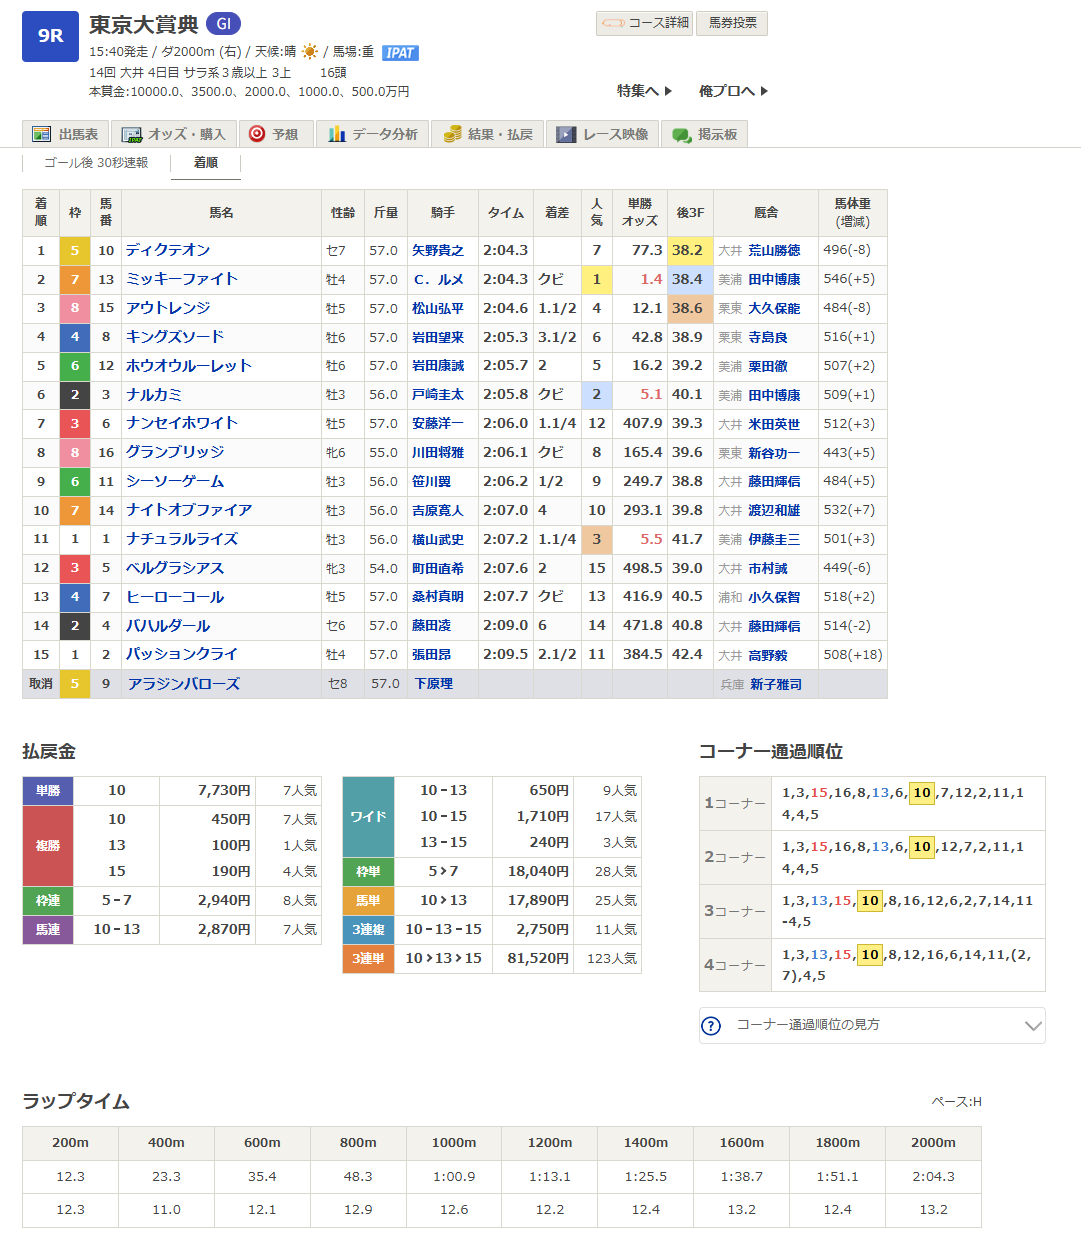1081x1255 pixels.
Task: Click the 予想 target icon
Action: pyautogui.click(x=257, y=134)
